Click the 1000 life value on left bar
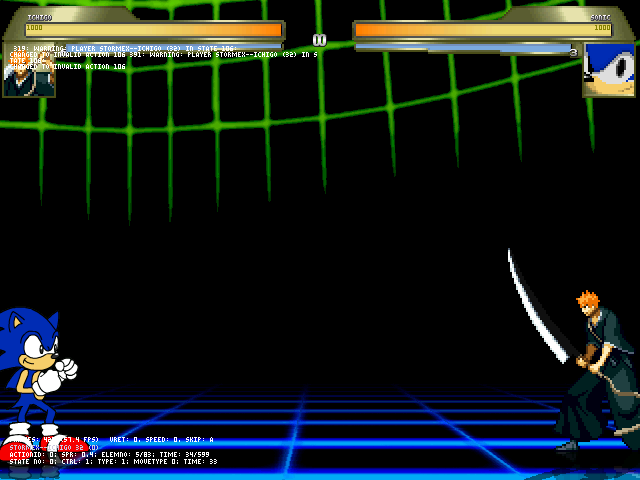 34,29
